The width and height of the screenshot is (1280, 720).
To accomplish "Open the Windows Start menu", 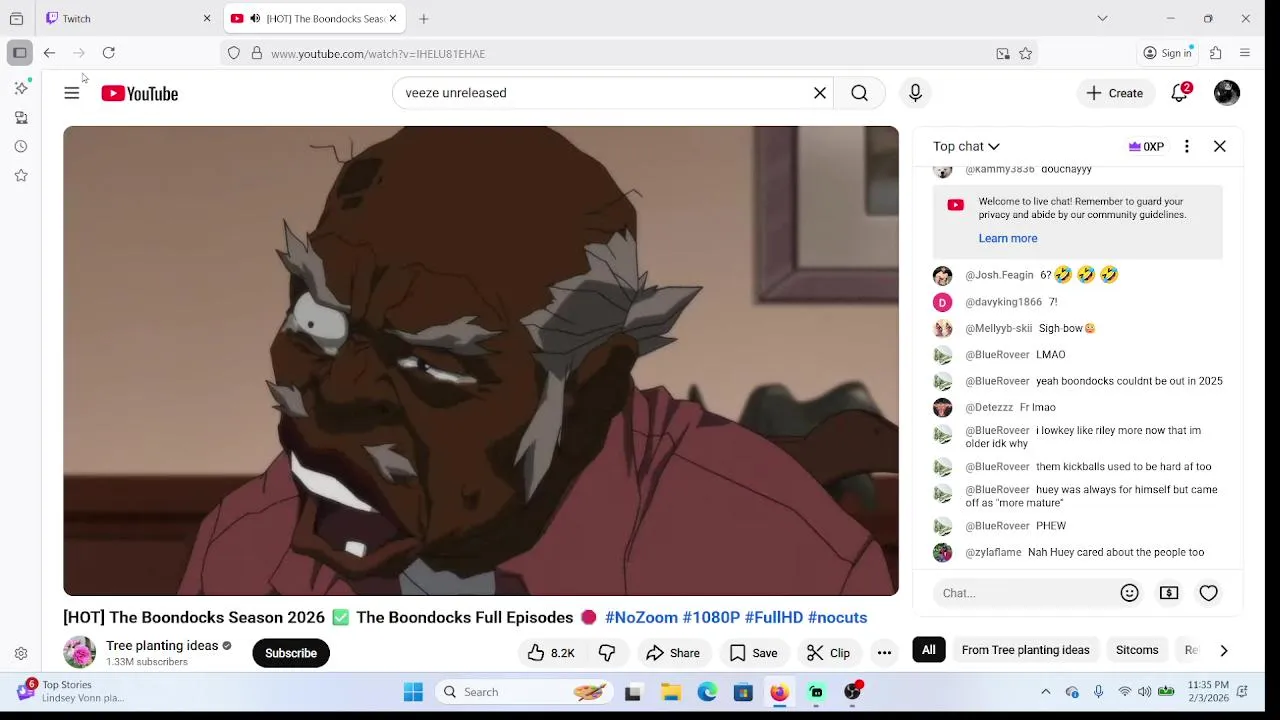I will (413, 692).
